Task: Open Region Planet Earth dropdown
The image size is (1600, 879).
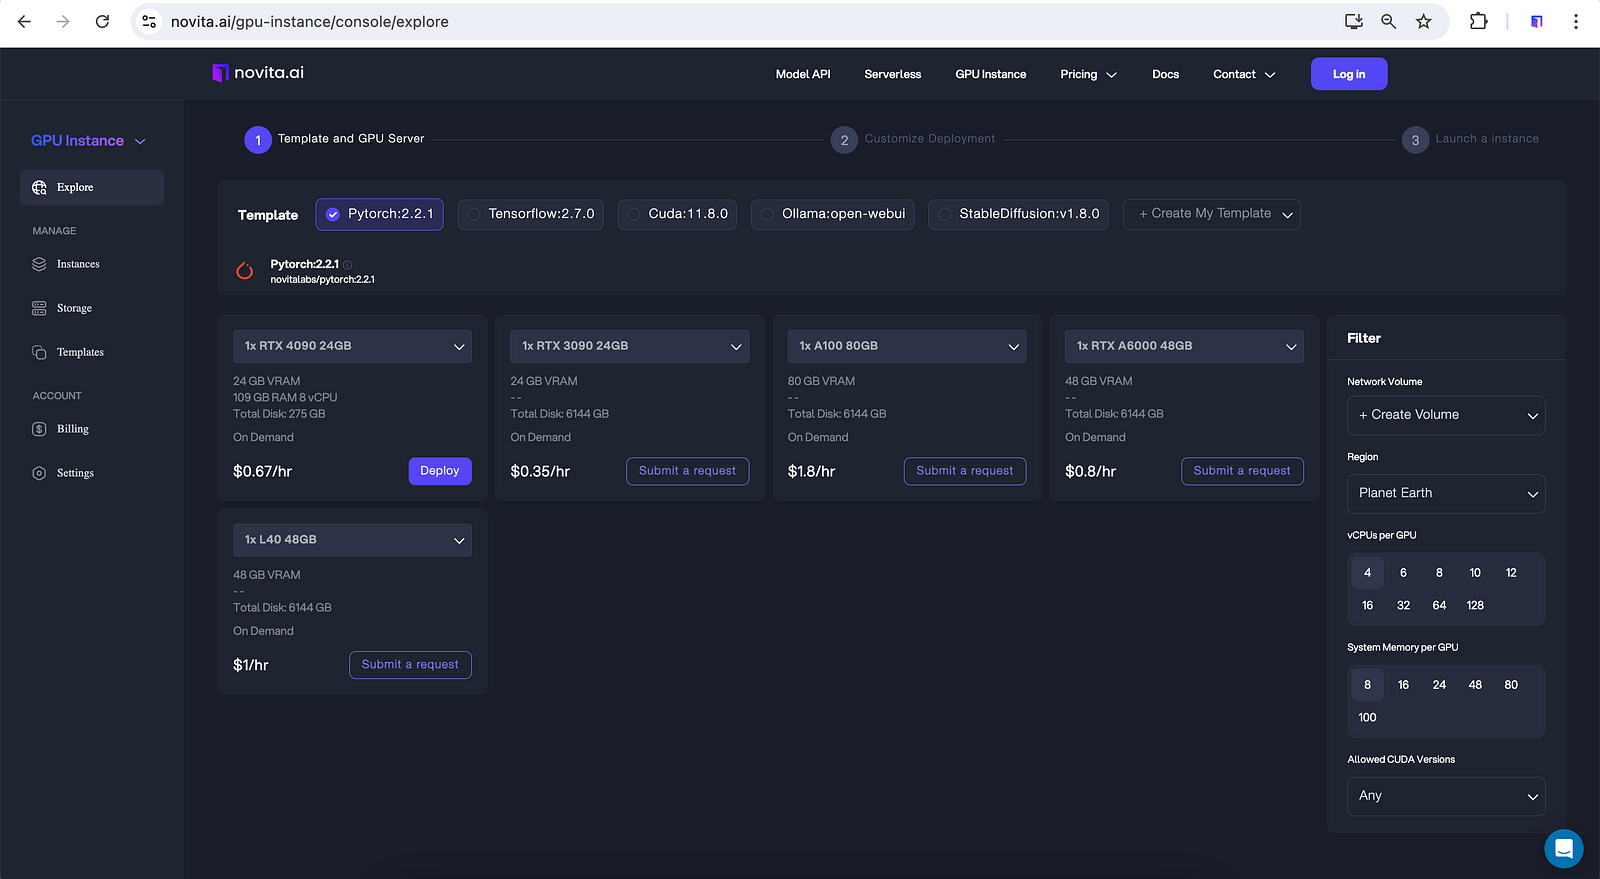Action: 1446,493
